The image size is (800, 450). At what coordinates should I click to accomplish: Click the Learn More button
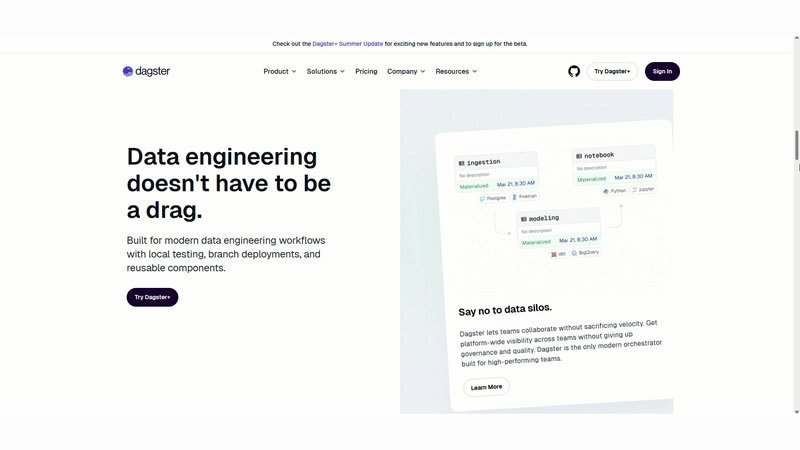click(486, 387)
